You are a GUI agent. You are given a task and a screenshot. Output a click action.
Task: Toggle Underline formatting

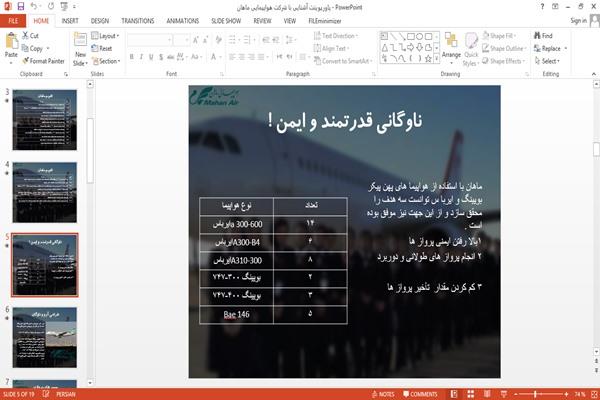pos(151,57)
